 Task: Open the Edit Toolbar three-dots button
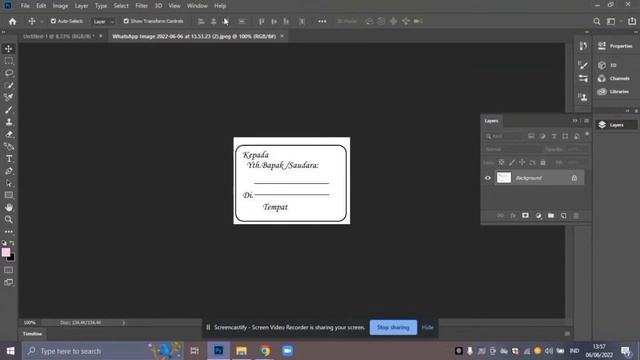(x=9, y=231)
